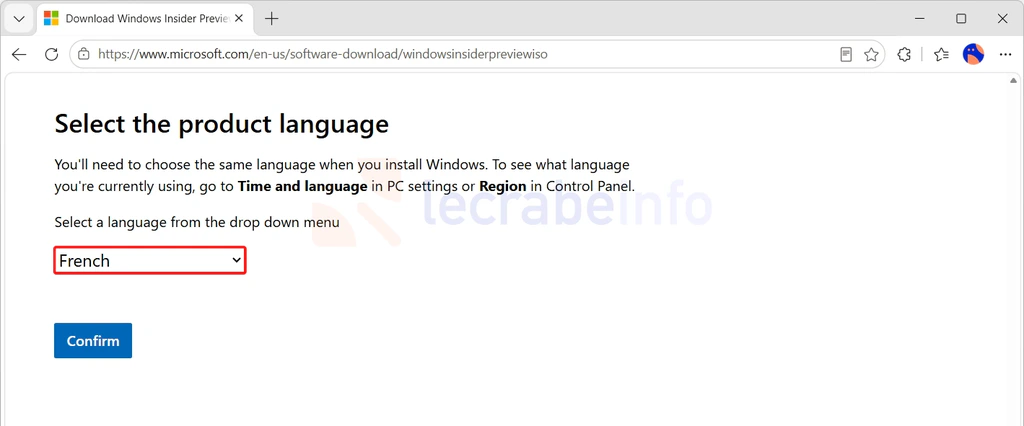Go back using the browser back arrow
The width and height of the screenshot is (1024, 426).
19,54
